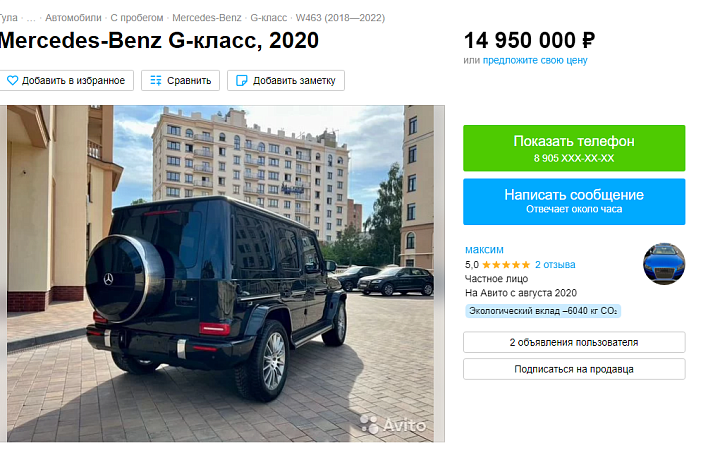Screen dimensions: 720x460
Task: Reveal number with Показать телефон
Action: click(x=574, y=148)
